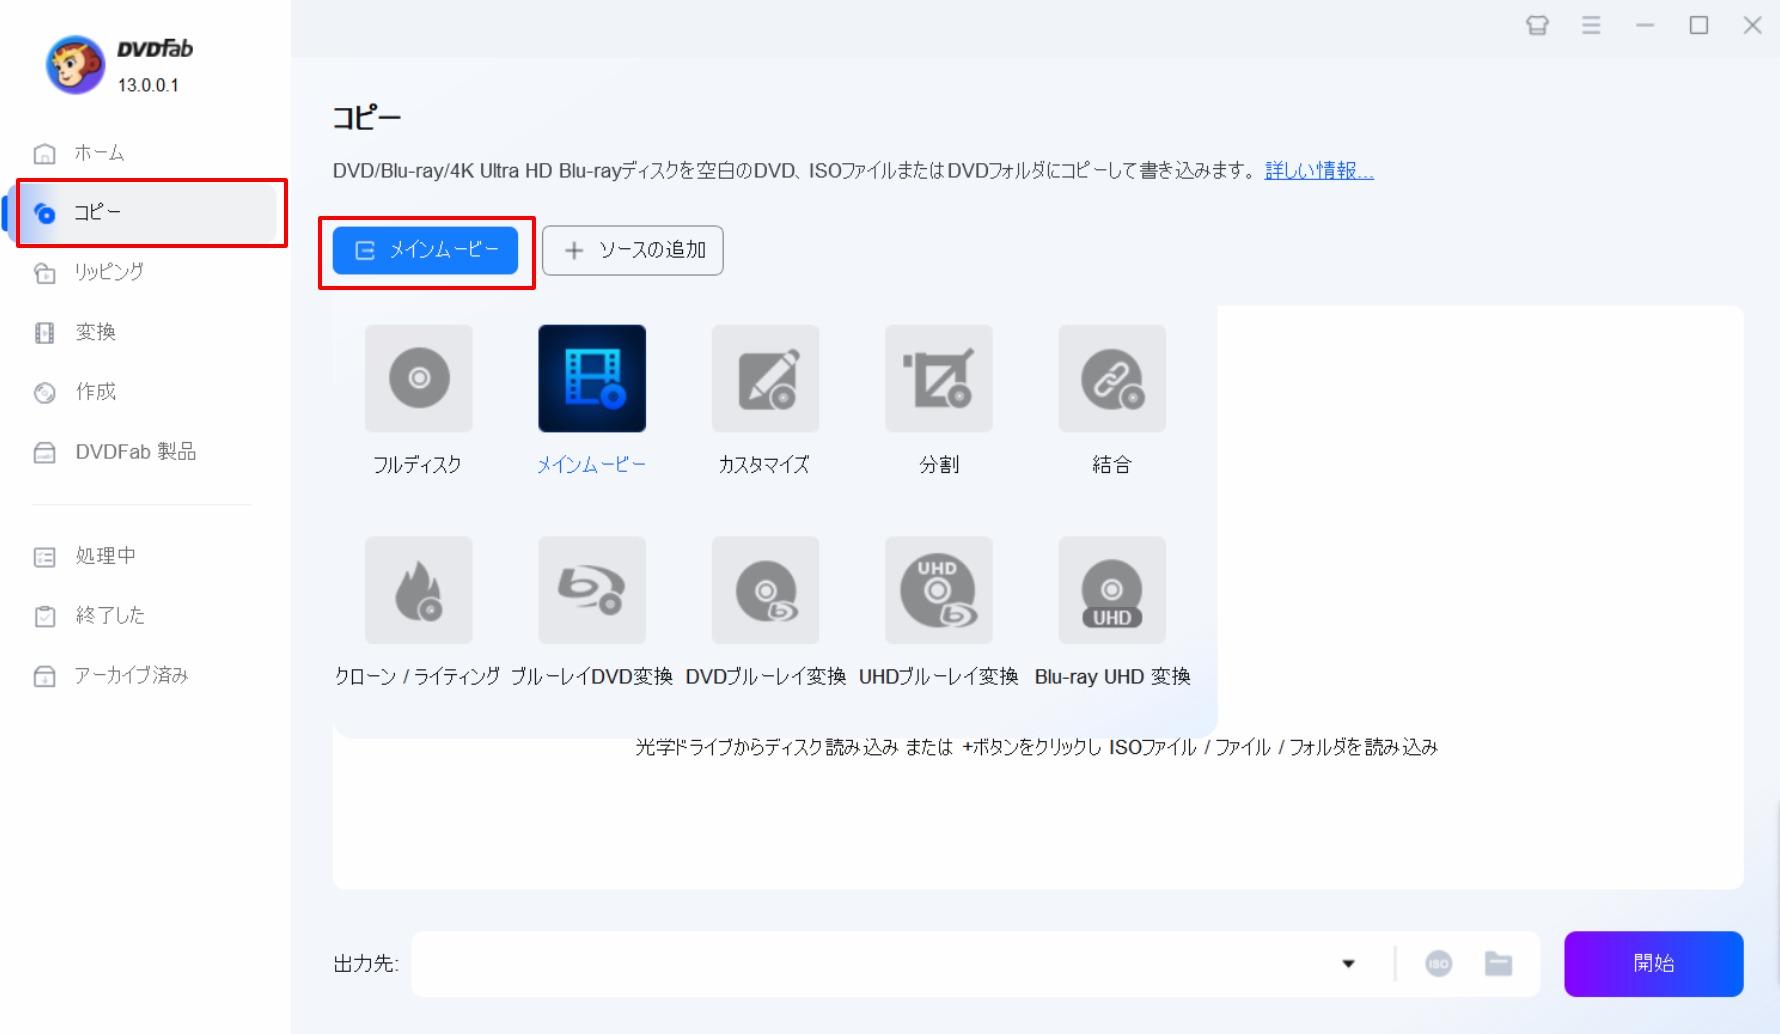Click the blue メインムービー mode button

(425, 250)
